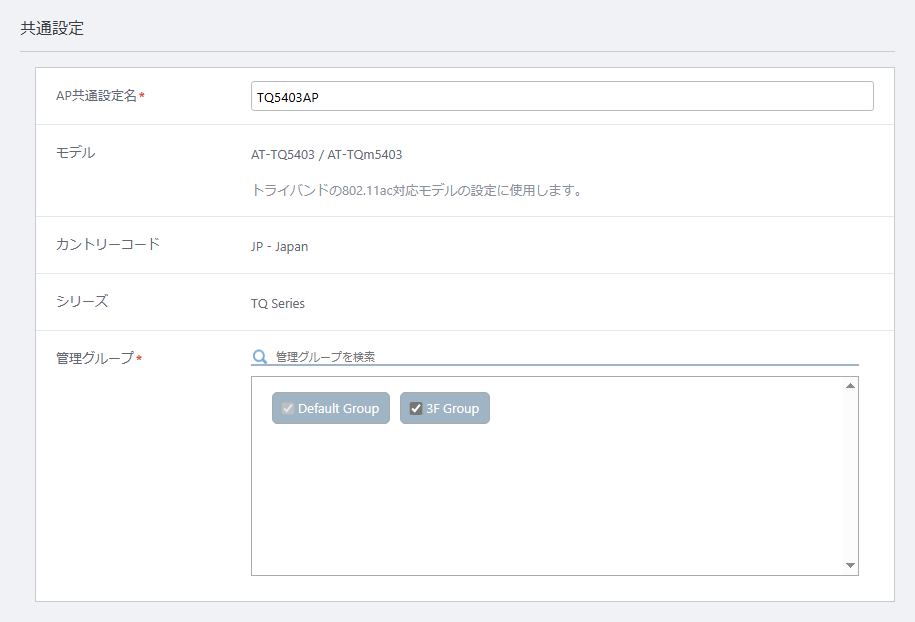Uncheck the 3F Group checkbox
Viewport: 915px width, 622px height.
(415, 408)
